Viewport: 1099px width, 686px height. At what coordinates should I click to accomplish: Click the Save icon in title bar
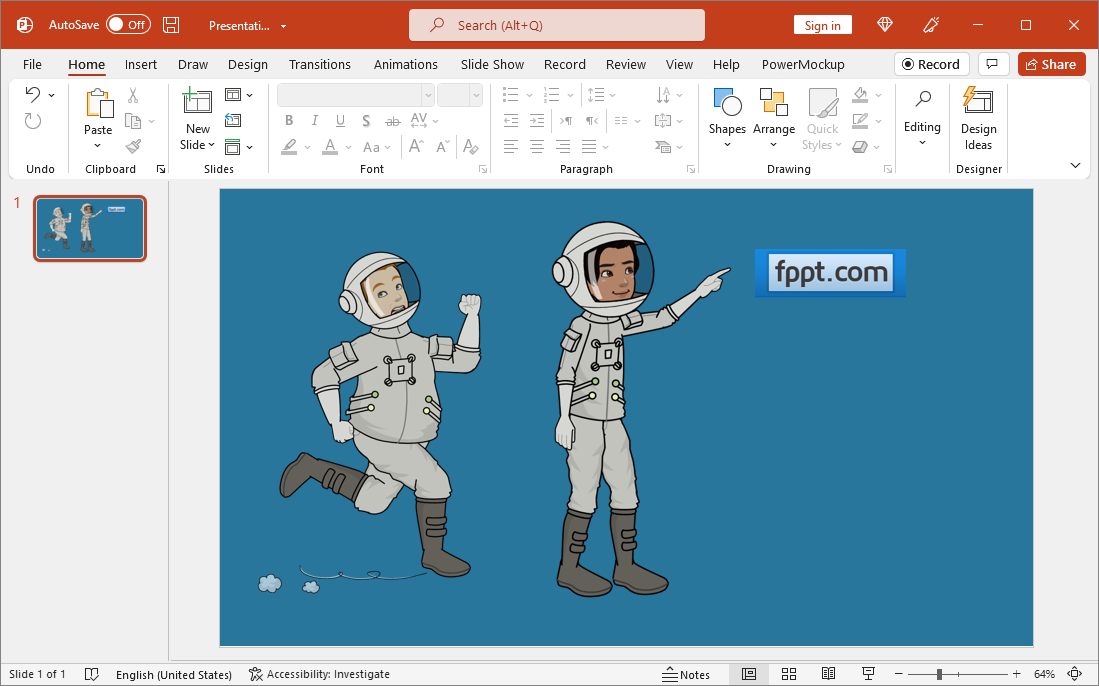coord(171,25)
